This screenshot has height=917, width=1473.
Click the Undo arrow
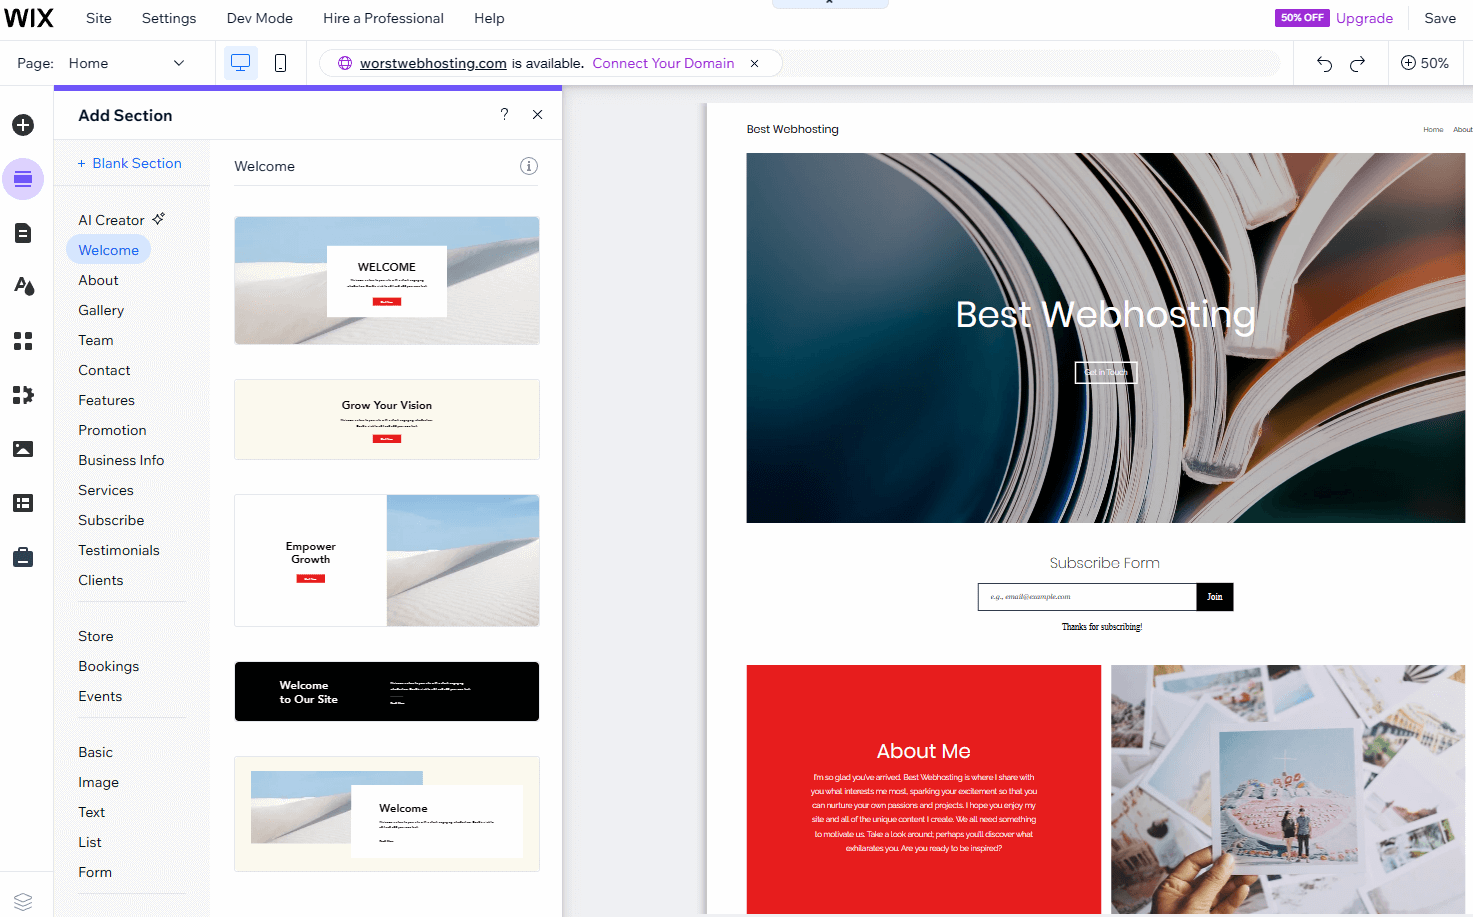1324,63
